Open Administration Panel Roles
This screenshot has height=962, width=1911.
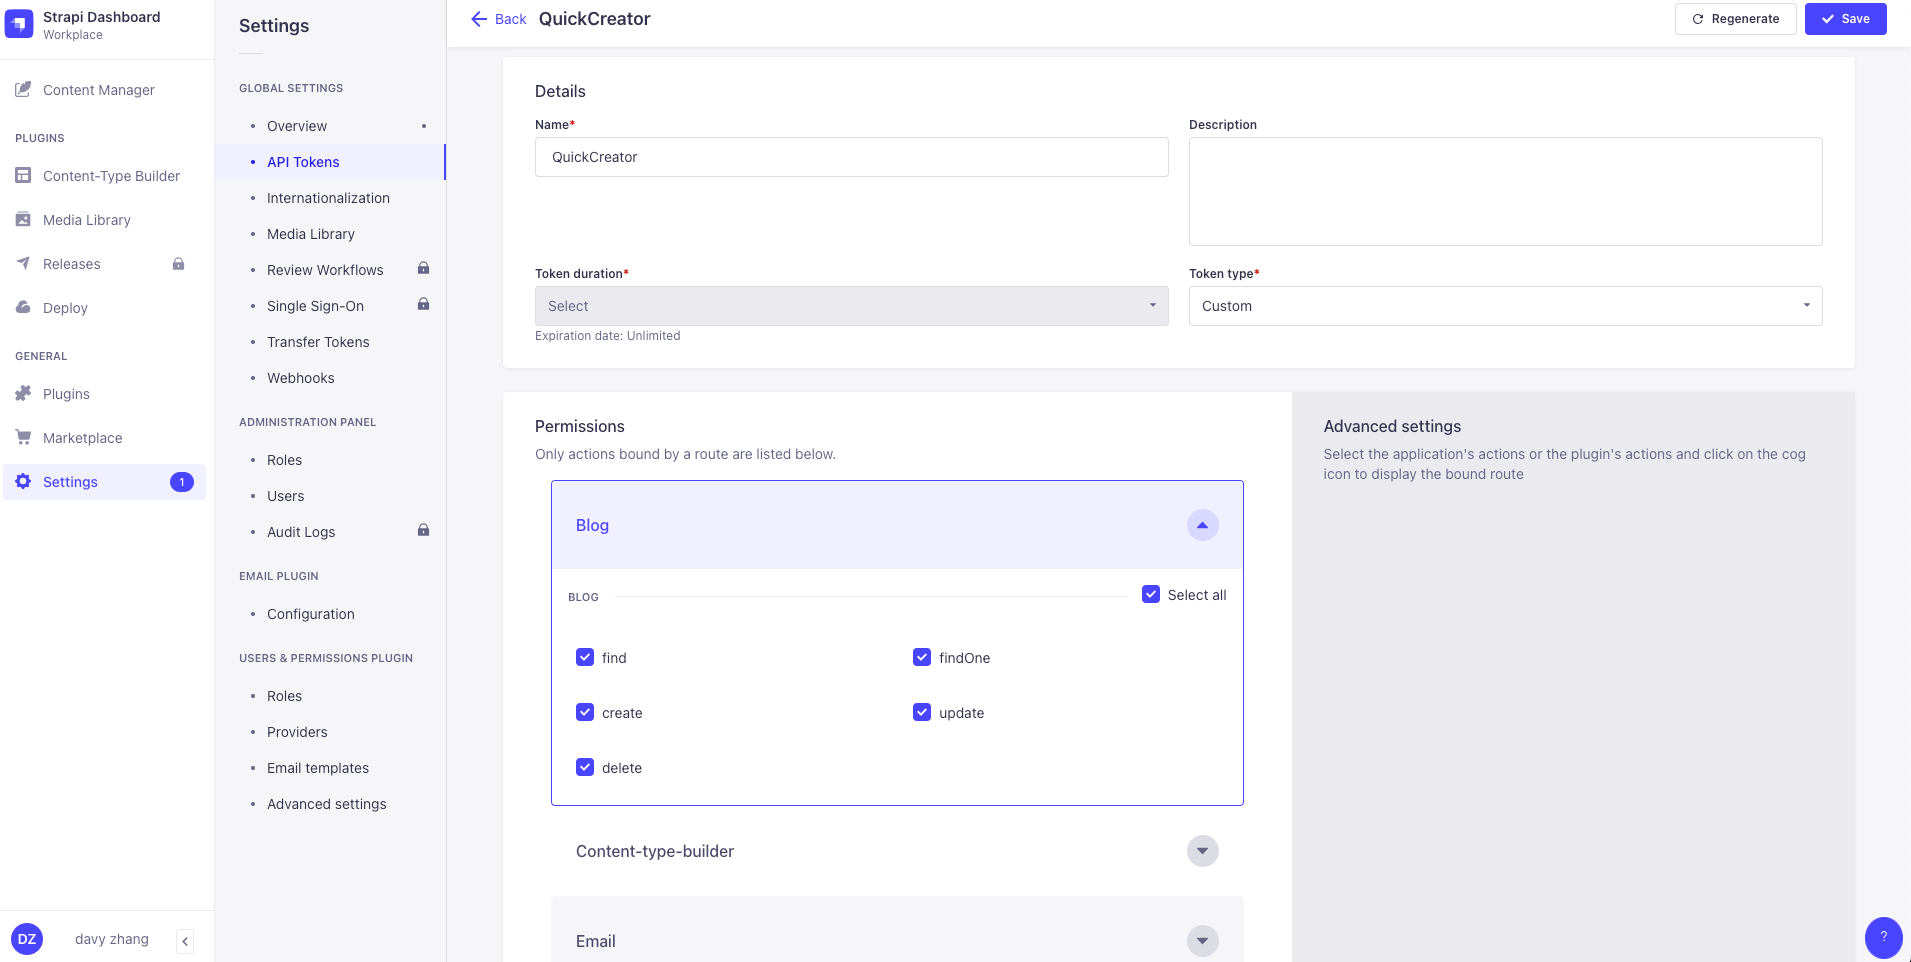284,460
